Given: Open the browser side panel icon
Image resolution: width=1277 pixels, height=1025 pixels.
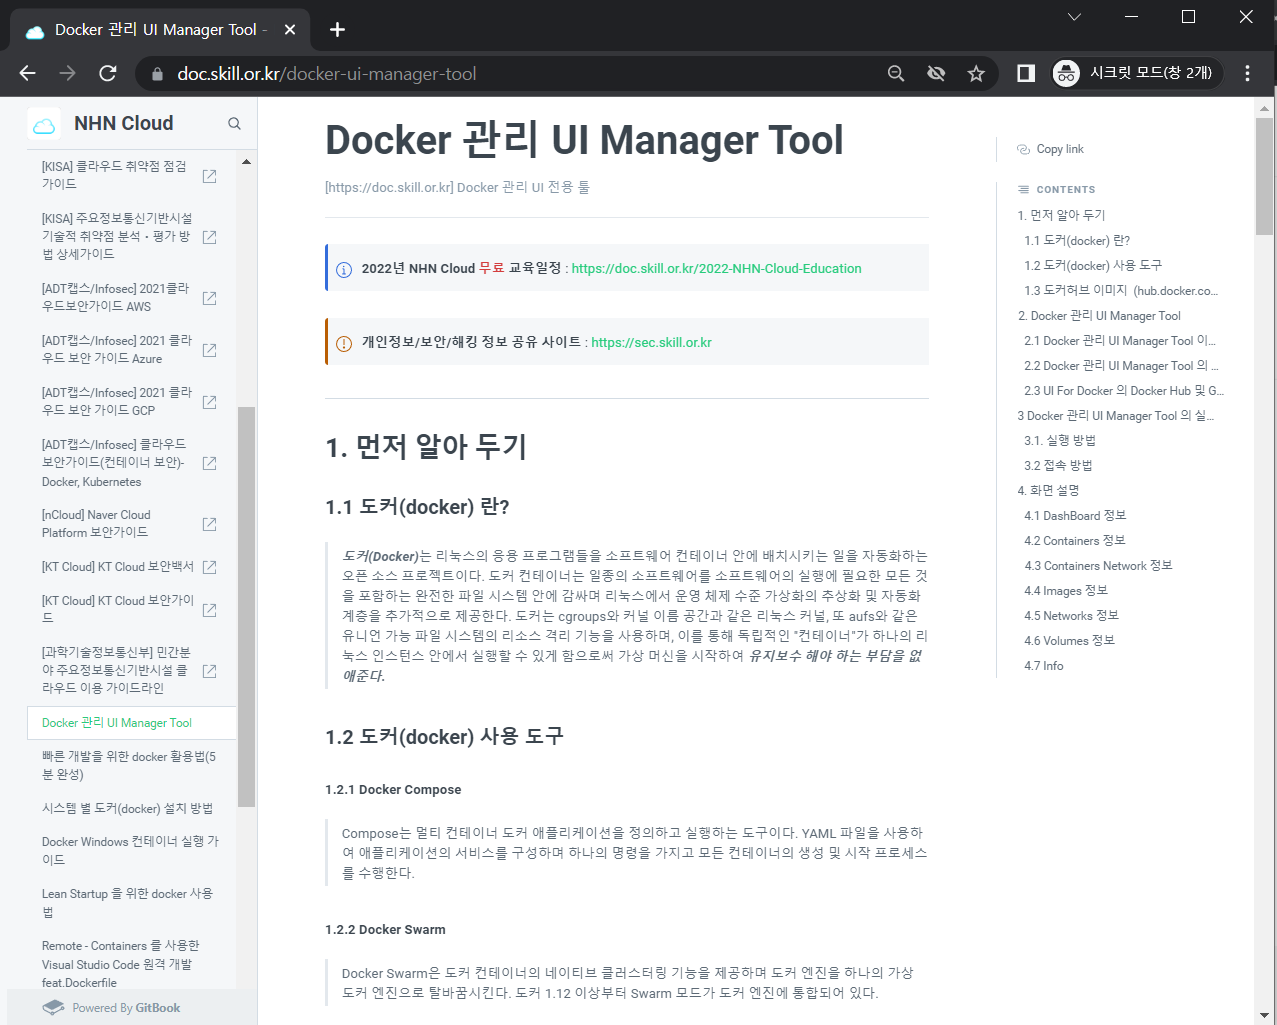Looking at the screenshot, I should click(1026, 73).
